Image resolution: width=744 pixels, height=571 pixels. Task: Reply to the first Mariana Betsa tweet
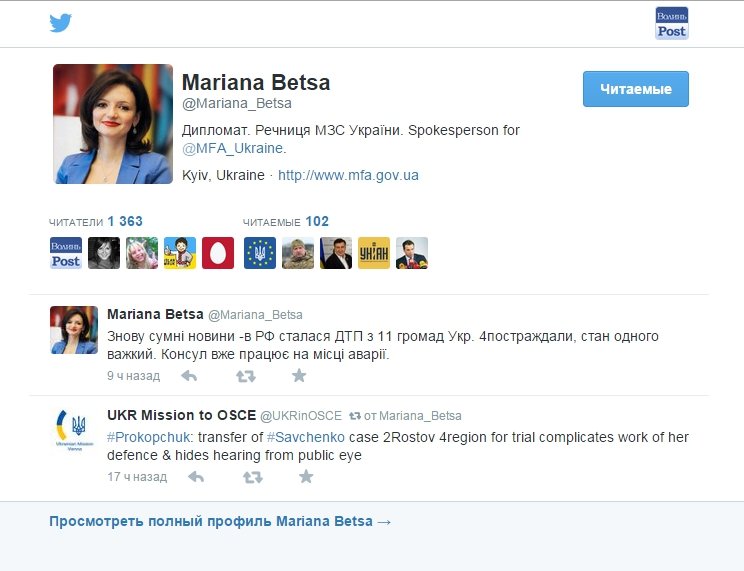click(x=189, y=376)
